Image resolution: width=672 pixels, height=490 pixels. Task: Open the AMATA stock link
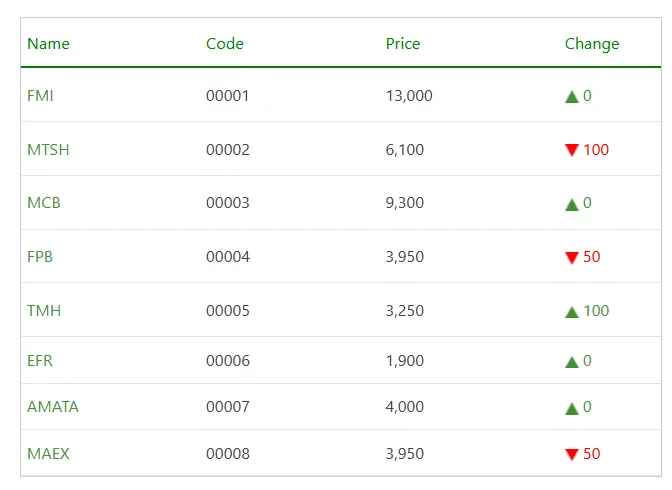point(53,407)
